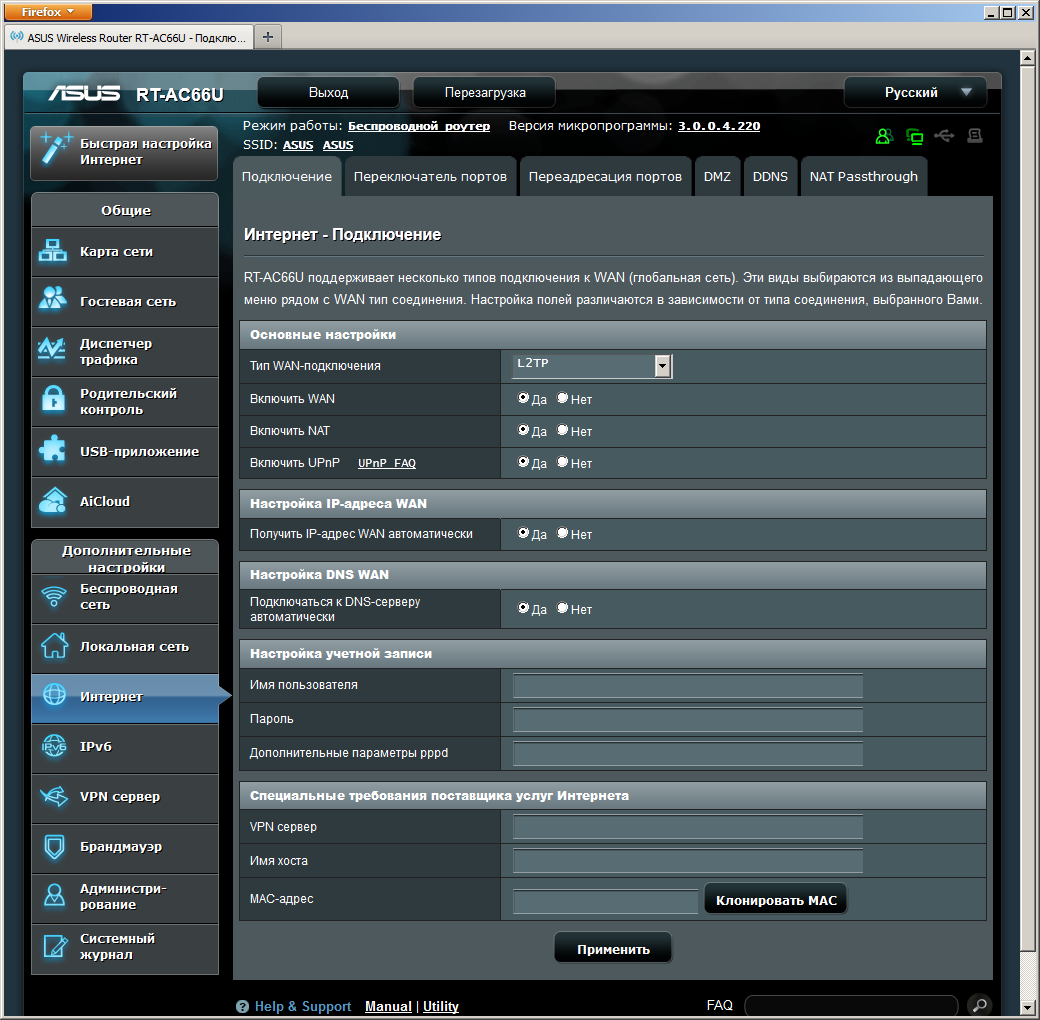Open AiCloud cloud icon in sidebar
1040x1020 pixels.
point(52,501)
